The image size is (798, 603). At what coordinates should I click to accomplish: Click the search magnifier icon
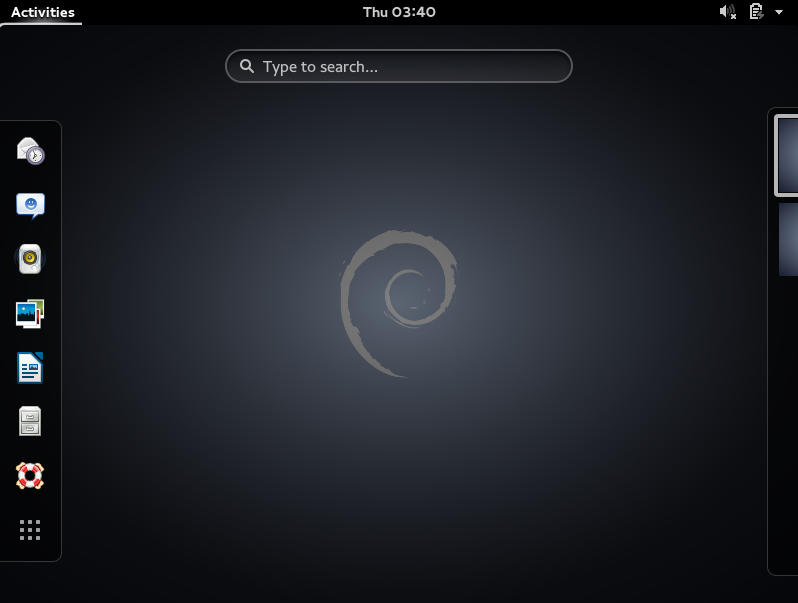(247, 67)
